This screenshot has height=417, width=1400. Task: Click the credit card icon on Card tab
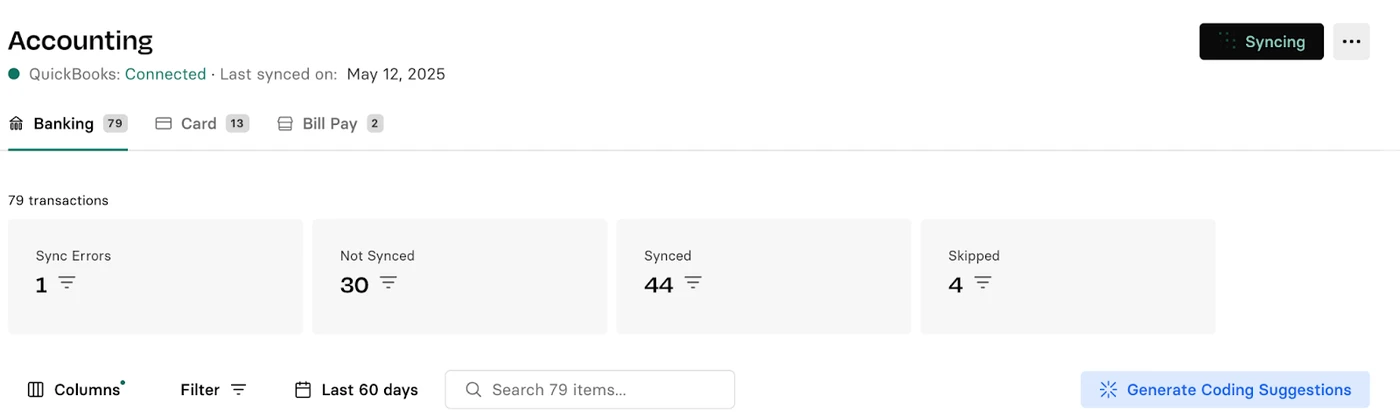164,124
